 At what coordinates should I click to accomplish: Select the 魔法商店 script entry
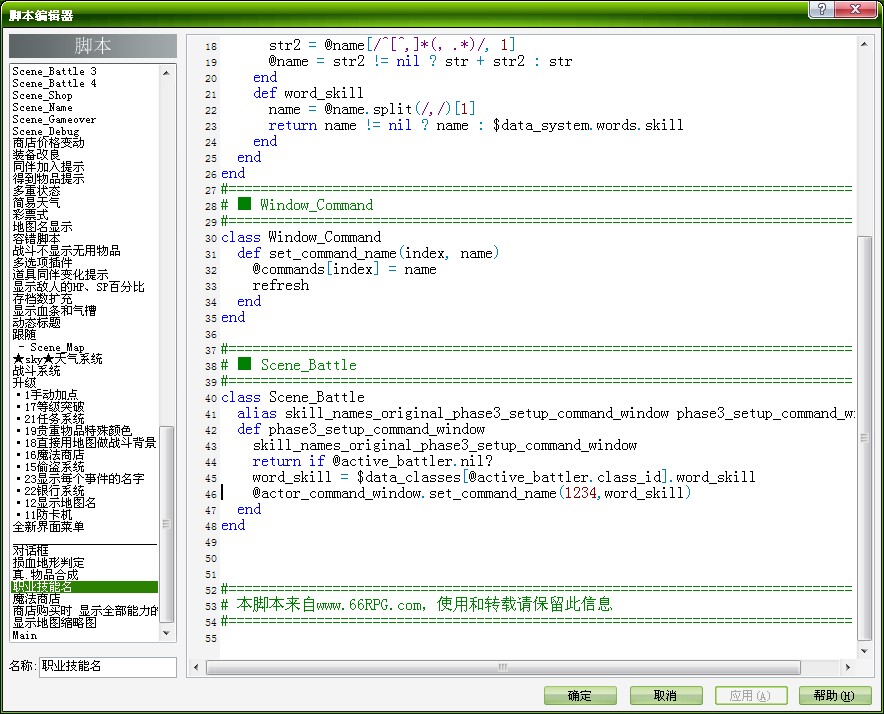(x=36, y=598)
